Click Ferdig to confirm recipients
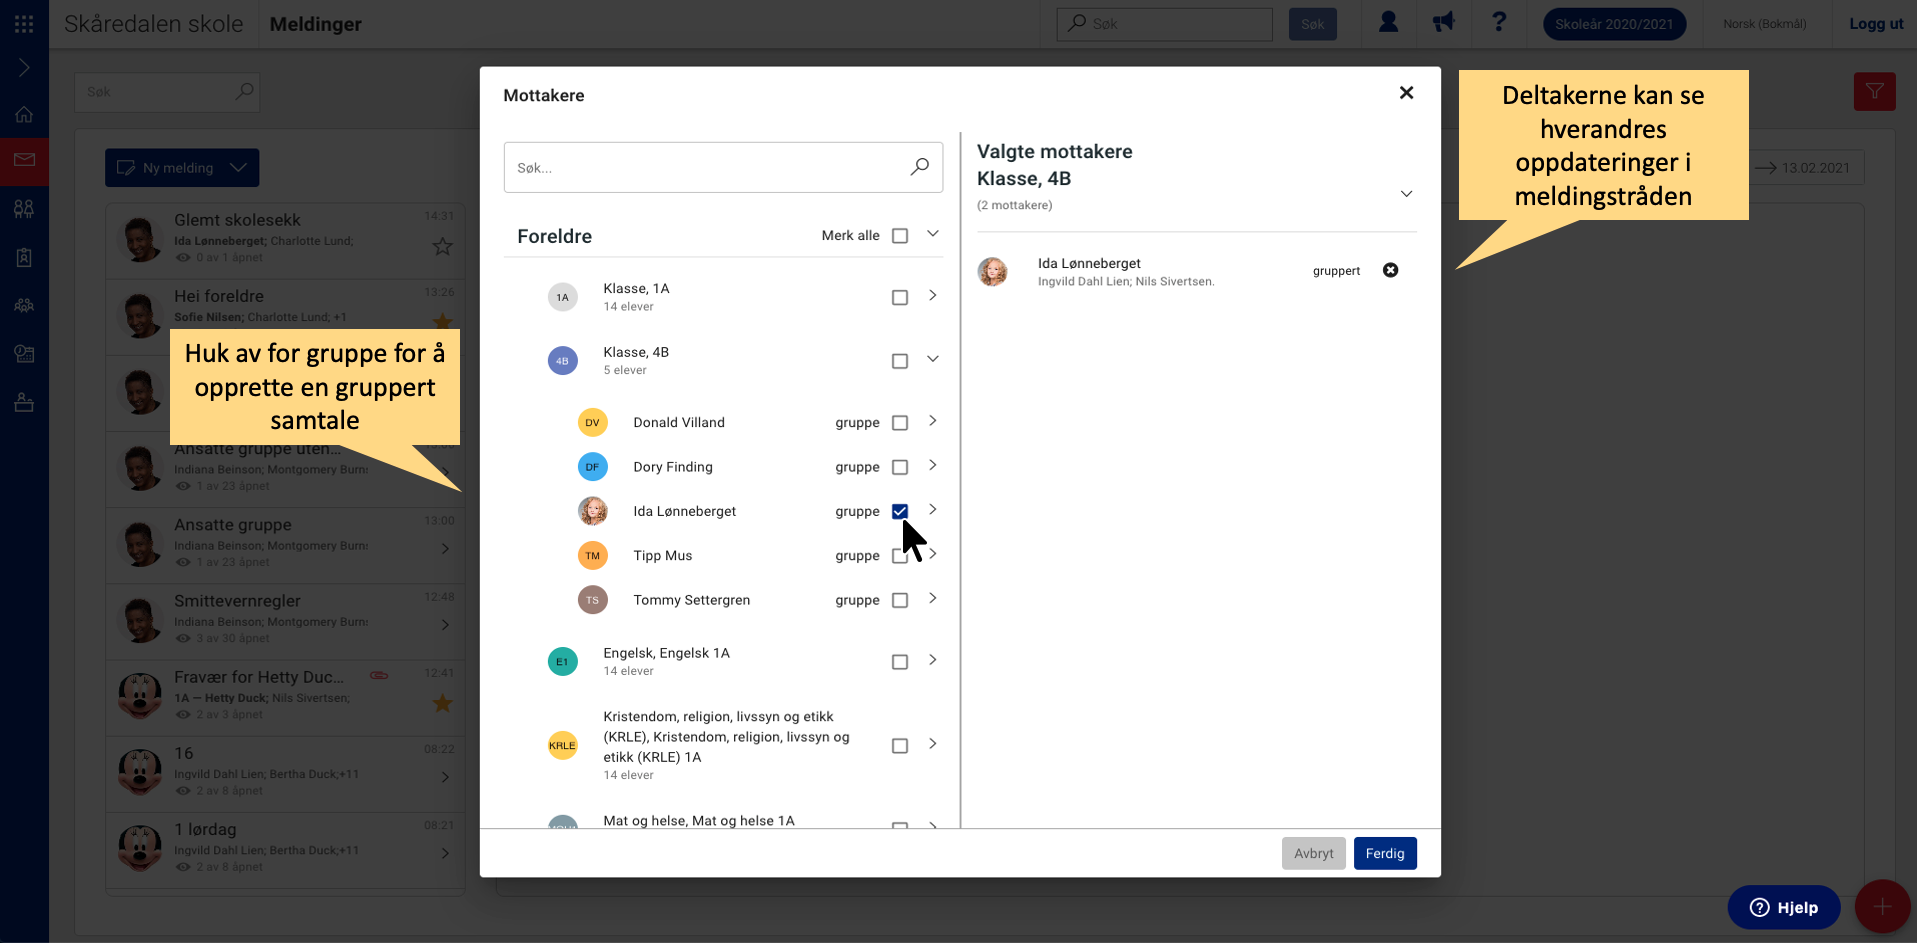The width and height of the screenshot is (1917, 943). point(1385,853)
